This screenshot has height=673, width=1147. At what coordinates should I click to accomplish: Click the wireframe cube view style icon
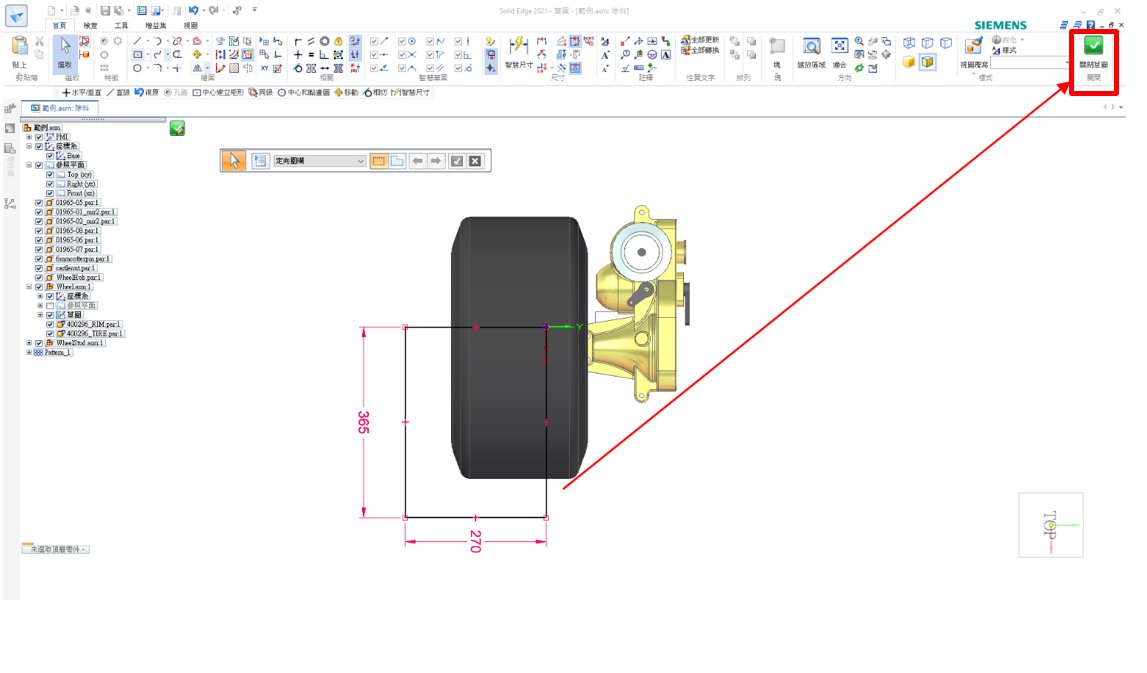click(909, 43)
